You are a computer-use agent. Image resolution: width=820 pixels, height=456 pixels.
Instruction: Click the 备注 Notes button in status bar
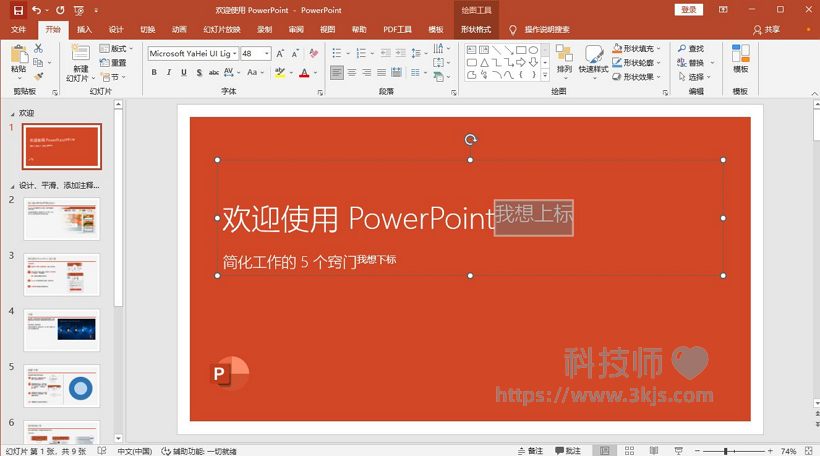[530, 451]
